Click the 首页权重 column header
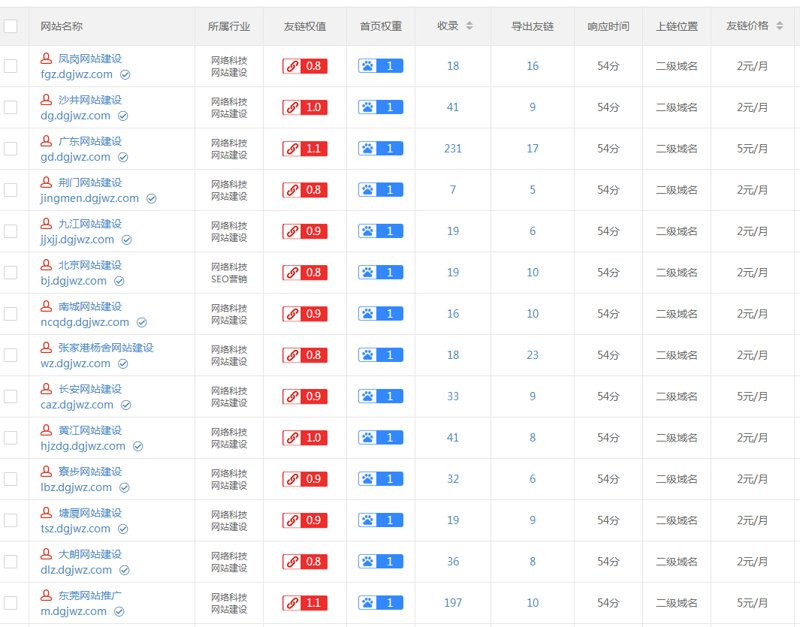This screenshot has width=800, height=627. 380,26
